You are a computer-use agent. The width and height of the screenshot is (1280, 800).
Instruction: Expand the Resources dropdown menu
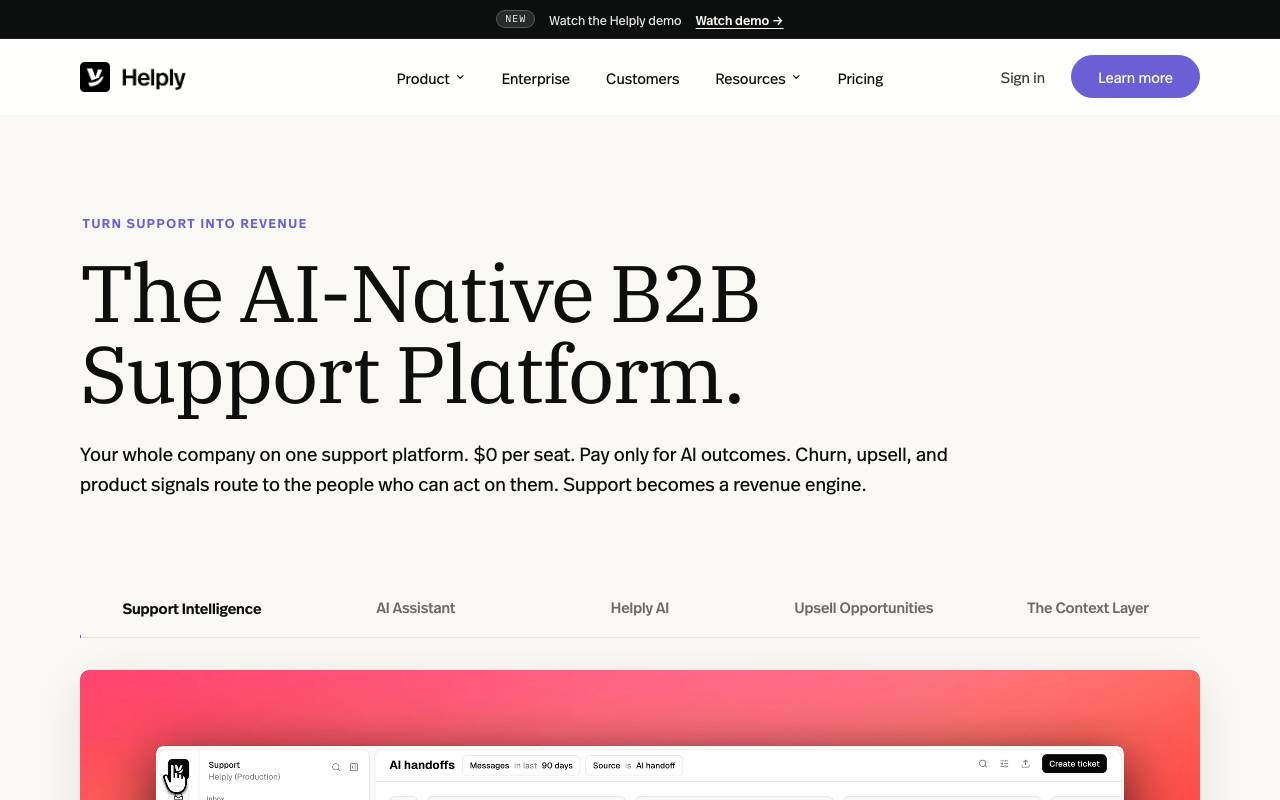[x=758, y=78]
